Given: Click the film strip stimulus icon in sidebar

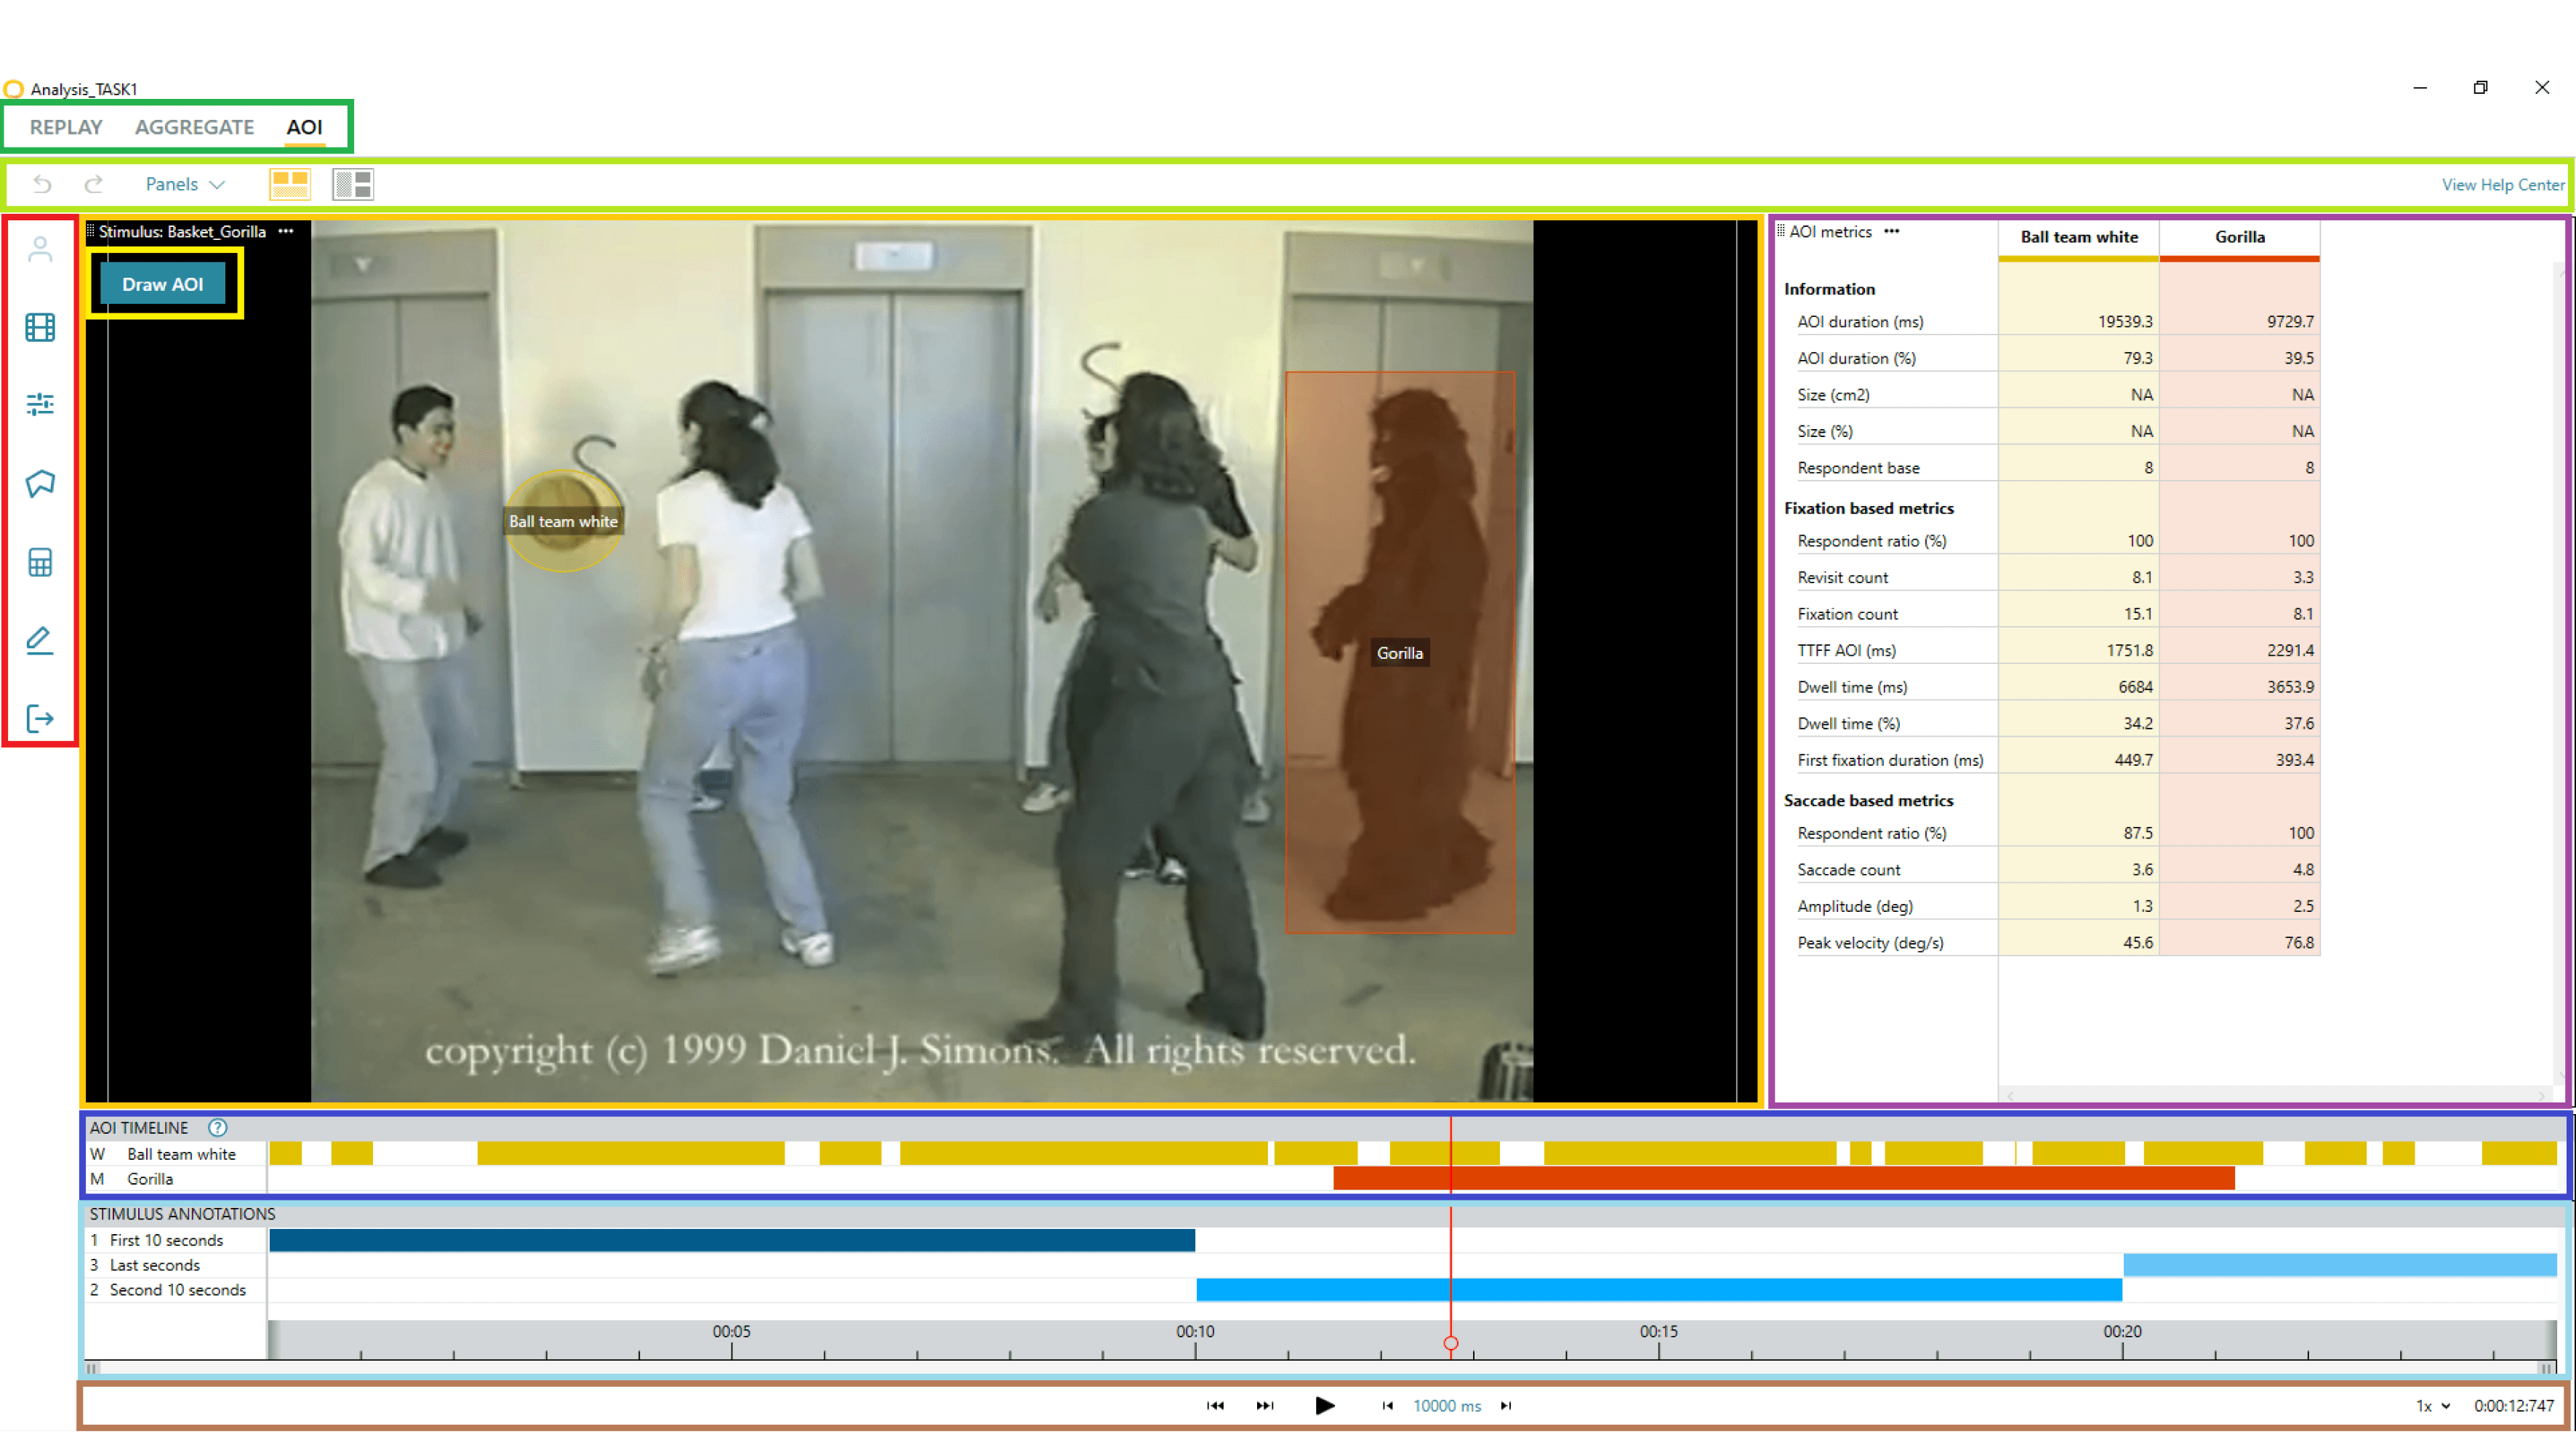Looking at the screenshot, I should (x=40, y=327).
